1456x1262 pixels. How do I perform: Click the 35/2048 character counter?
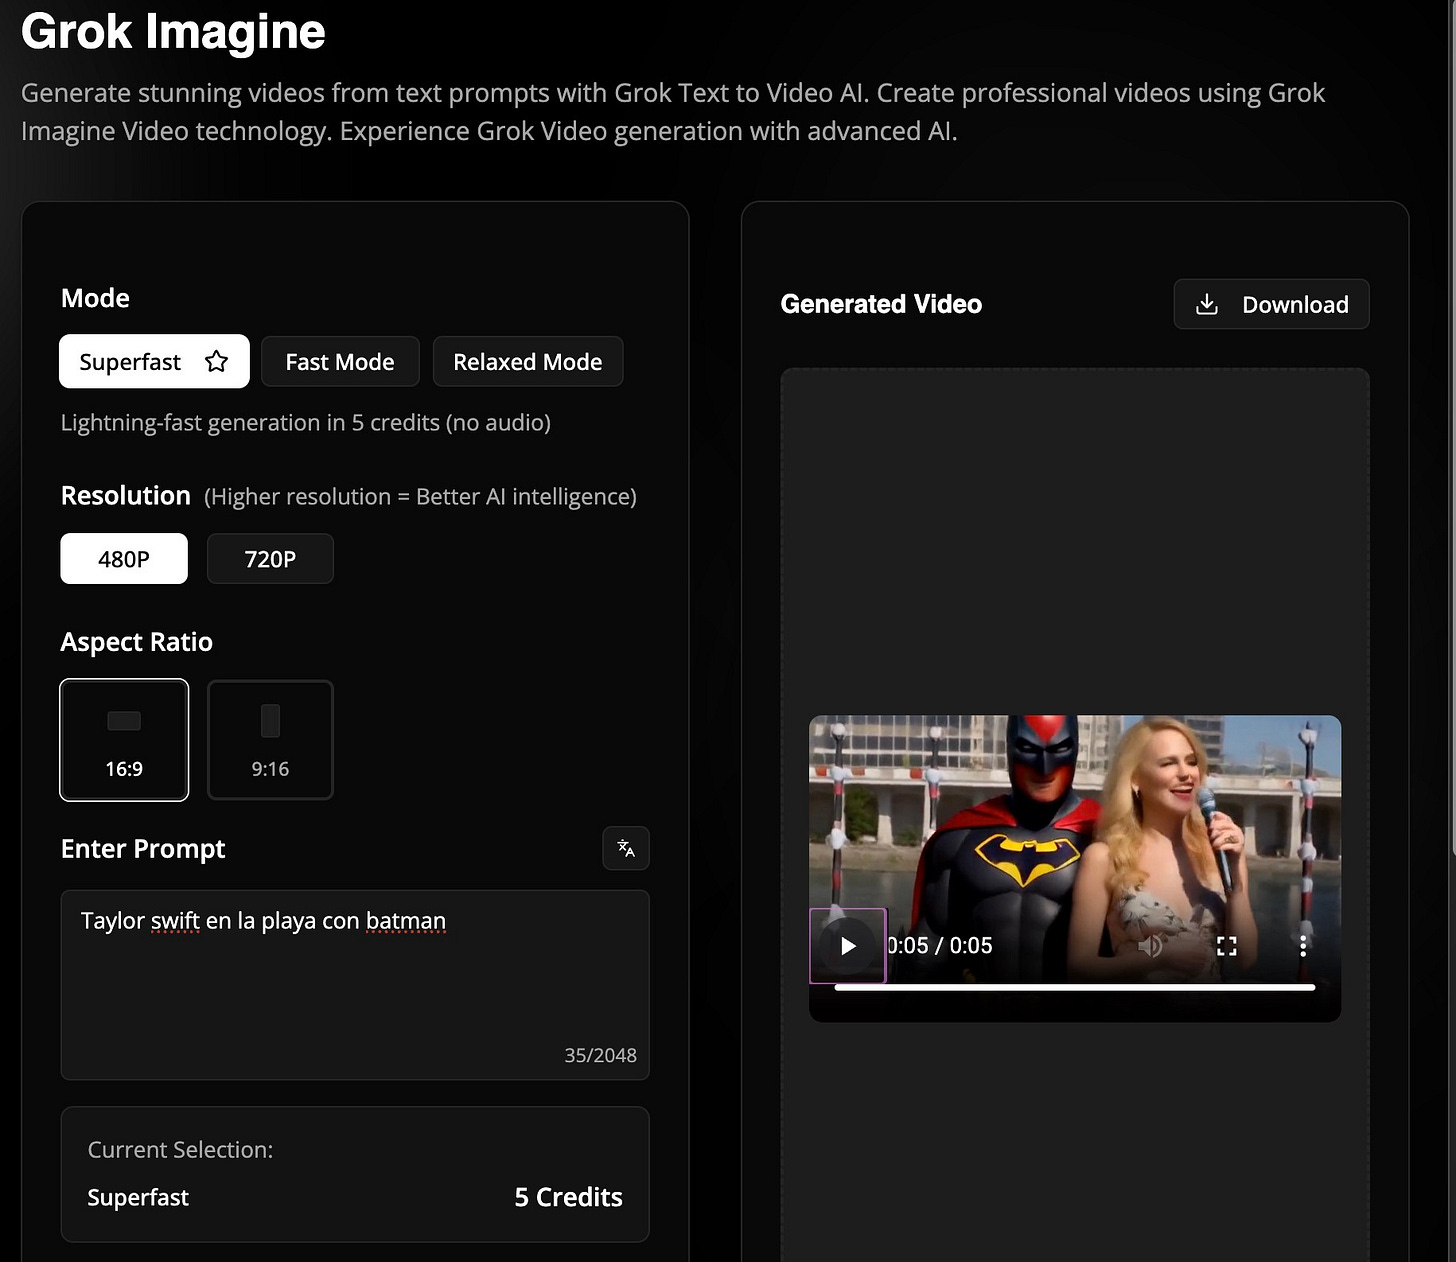point(600,1055)
